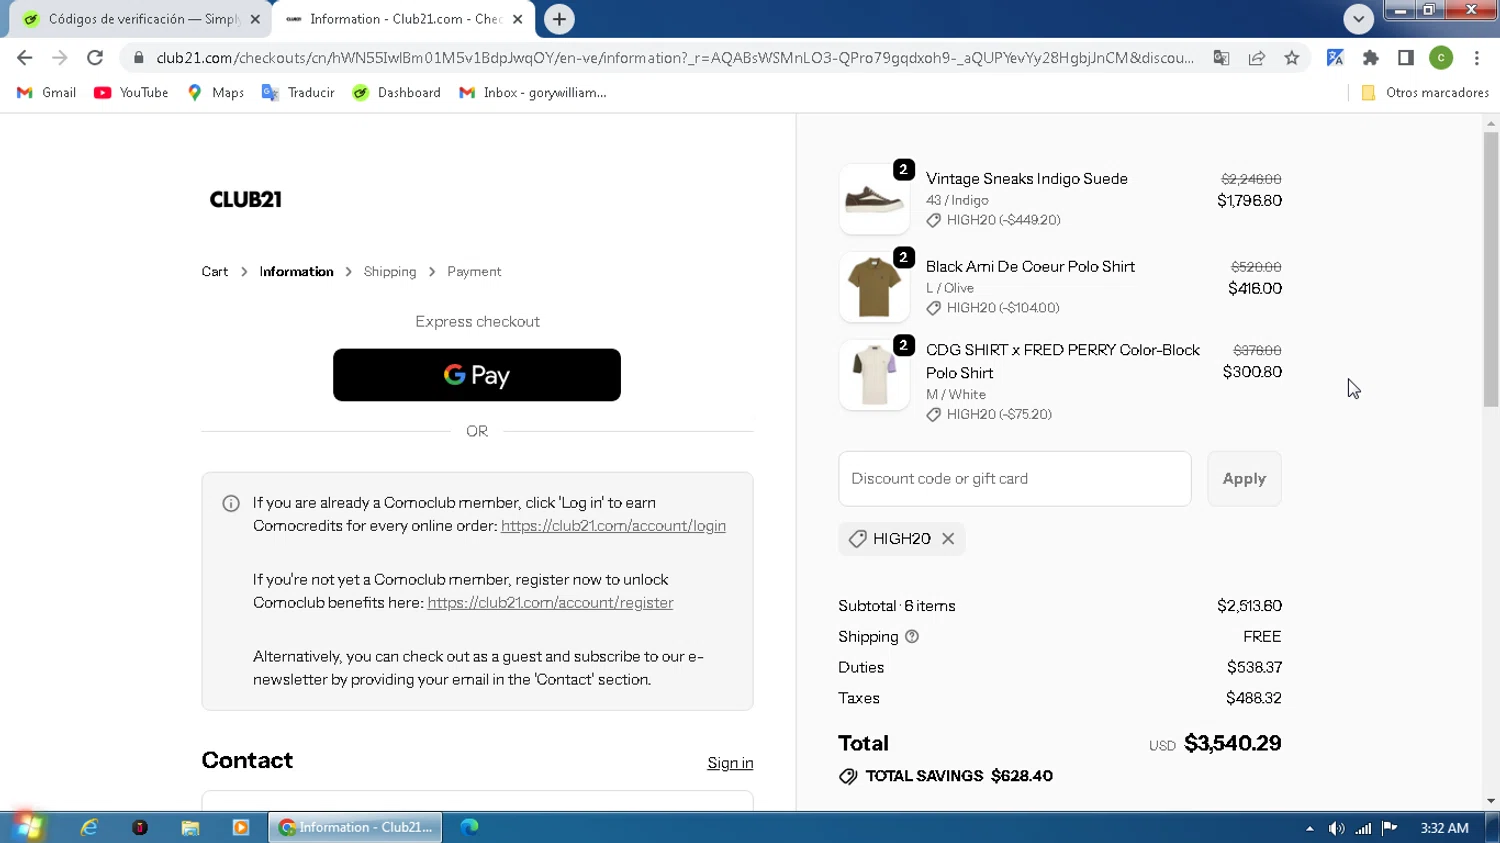
Task: Open Chrome three-dot menu
Action: click(1477, 58)
